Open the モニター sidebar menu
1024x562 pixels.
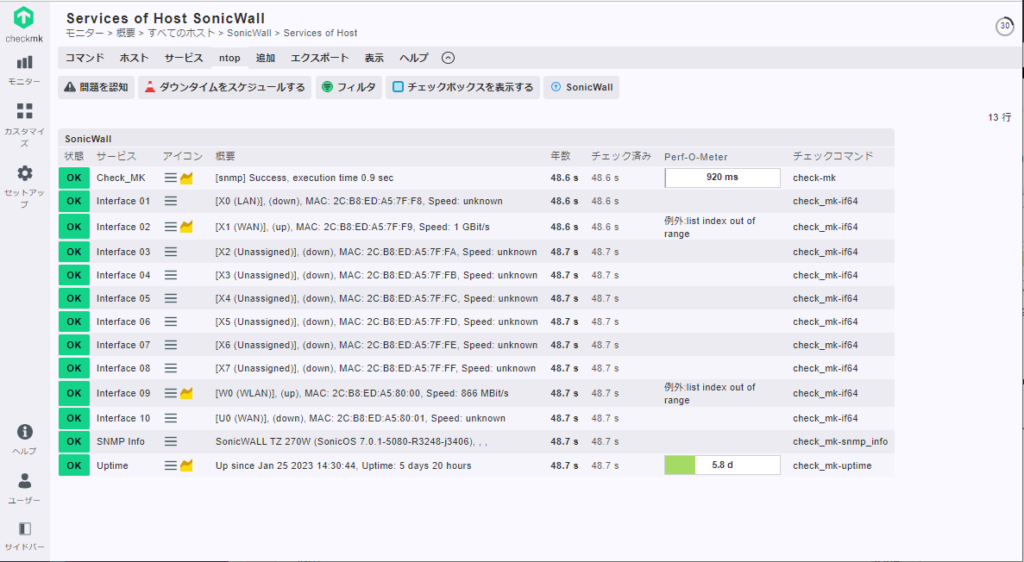(24, 70)
